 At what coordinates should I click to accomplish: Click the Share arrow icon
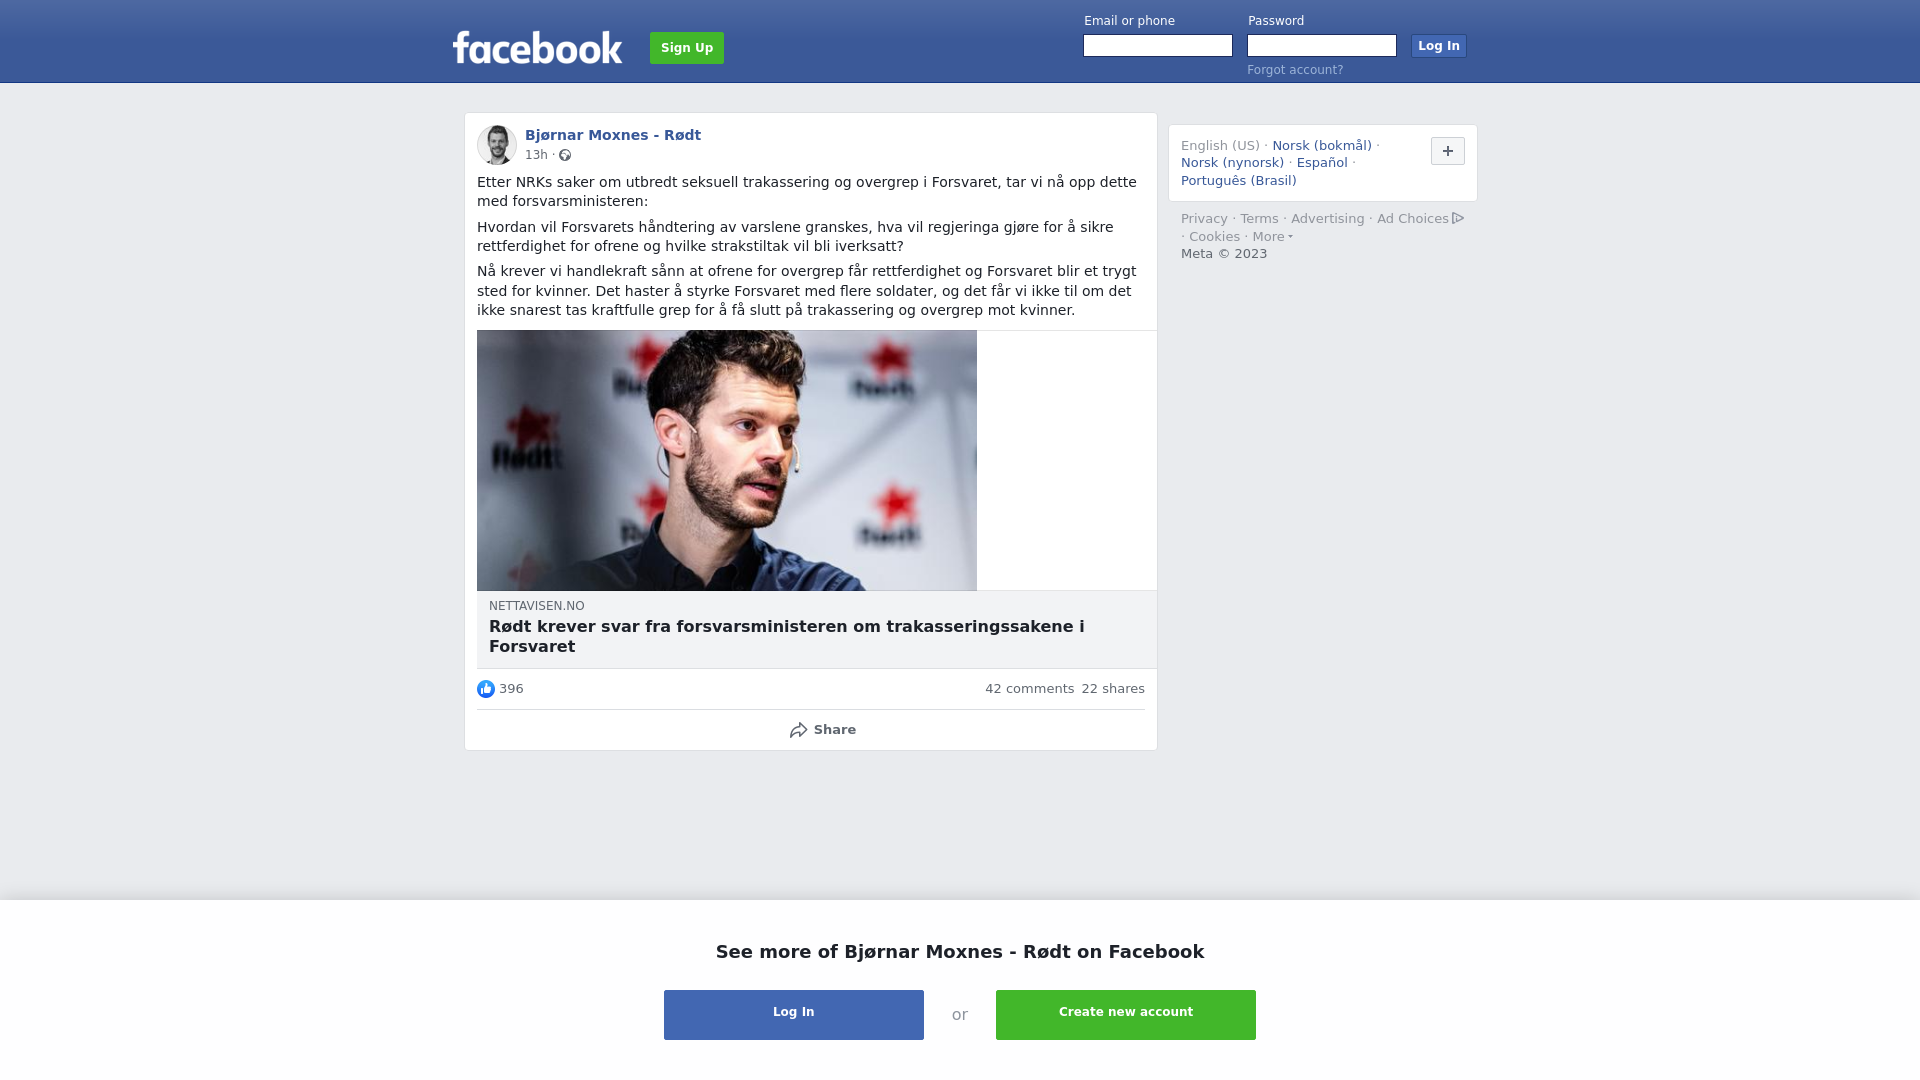pos(798,730)
